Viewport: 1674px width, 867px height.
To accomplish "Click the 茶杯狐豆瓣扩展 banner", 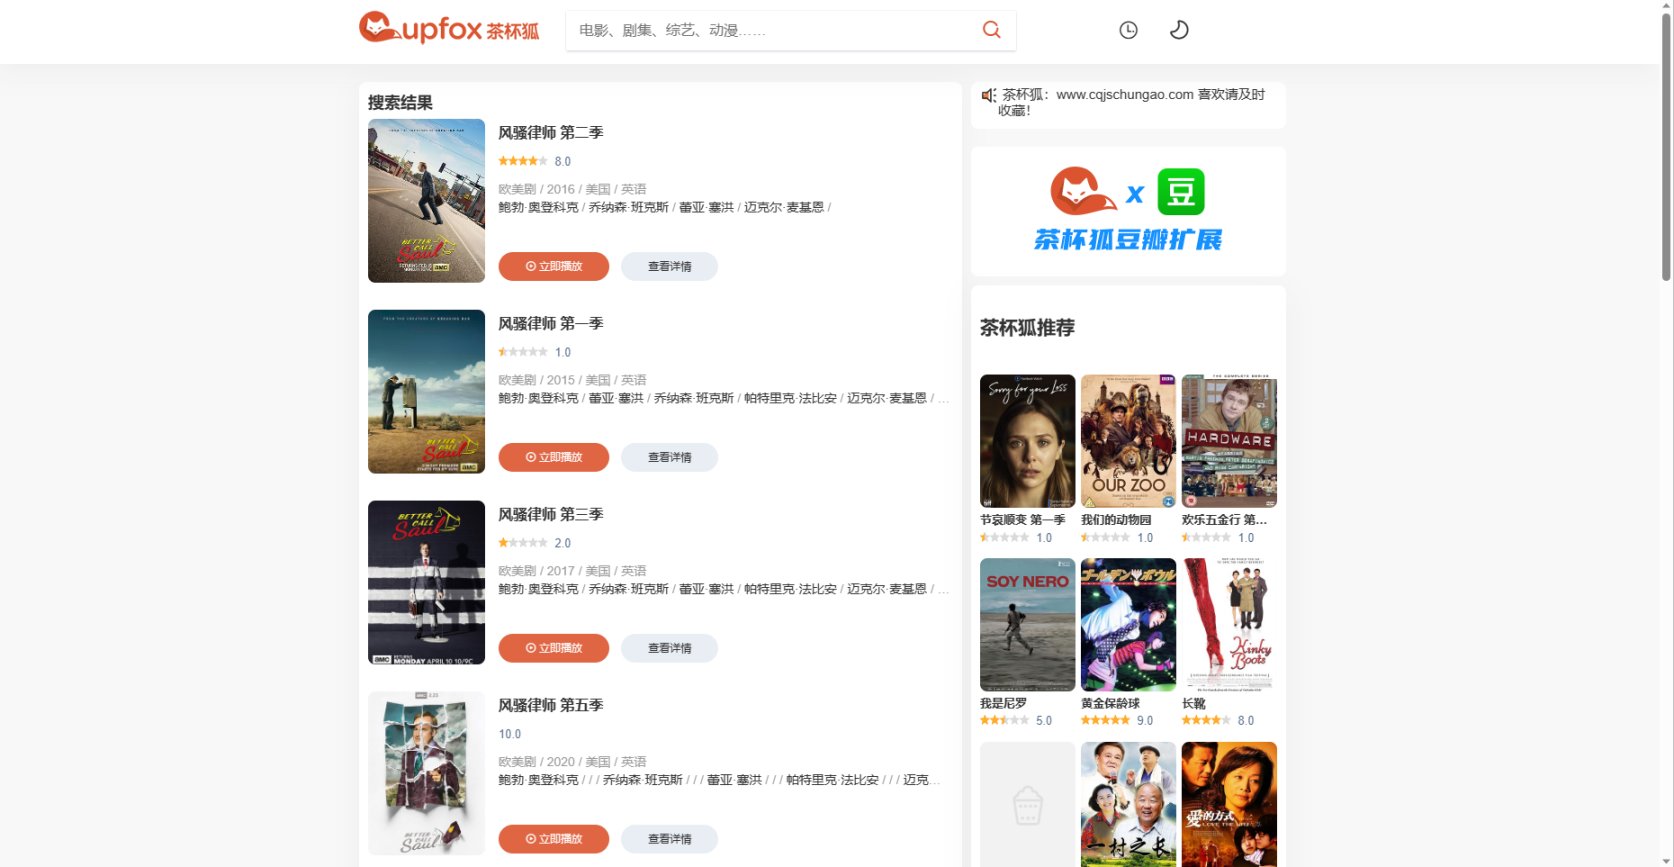I will point(1128,211).
